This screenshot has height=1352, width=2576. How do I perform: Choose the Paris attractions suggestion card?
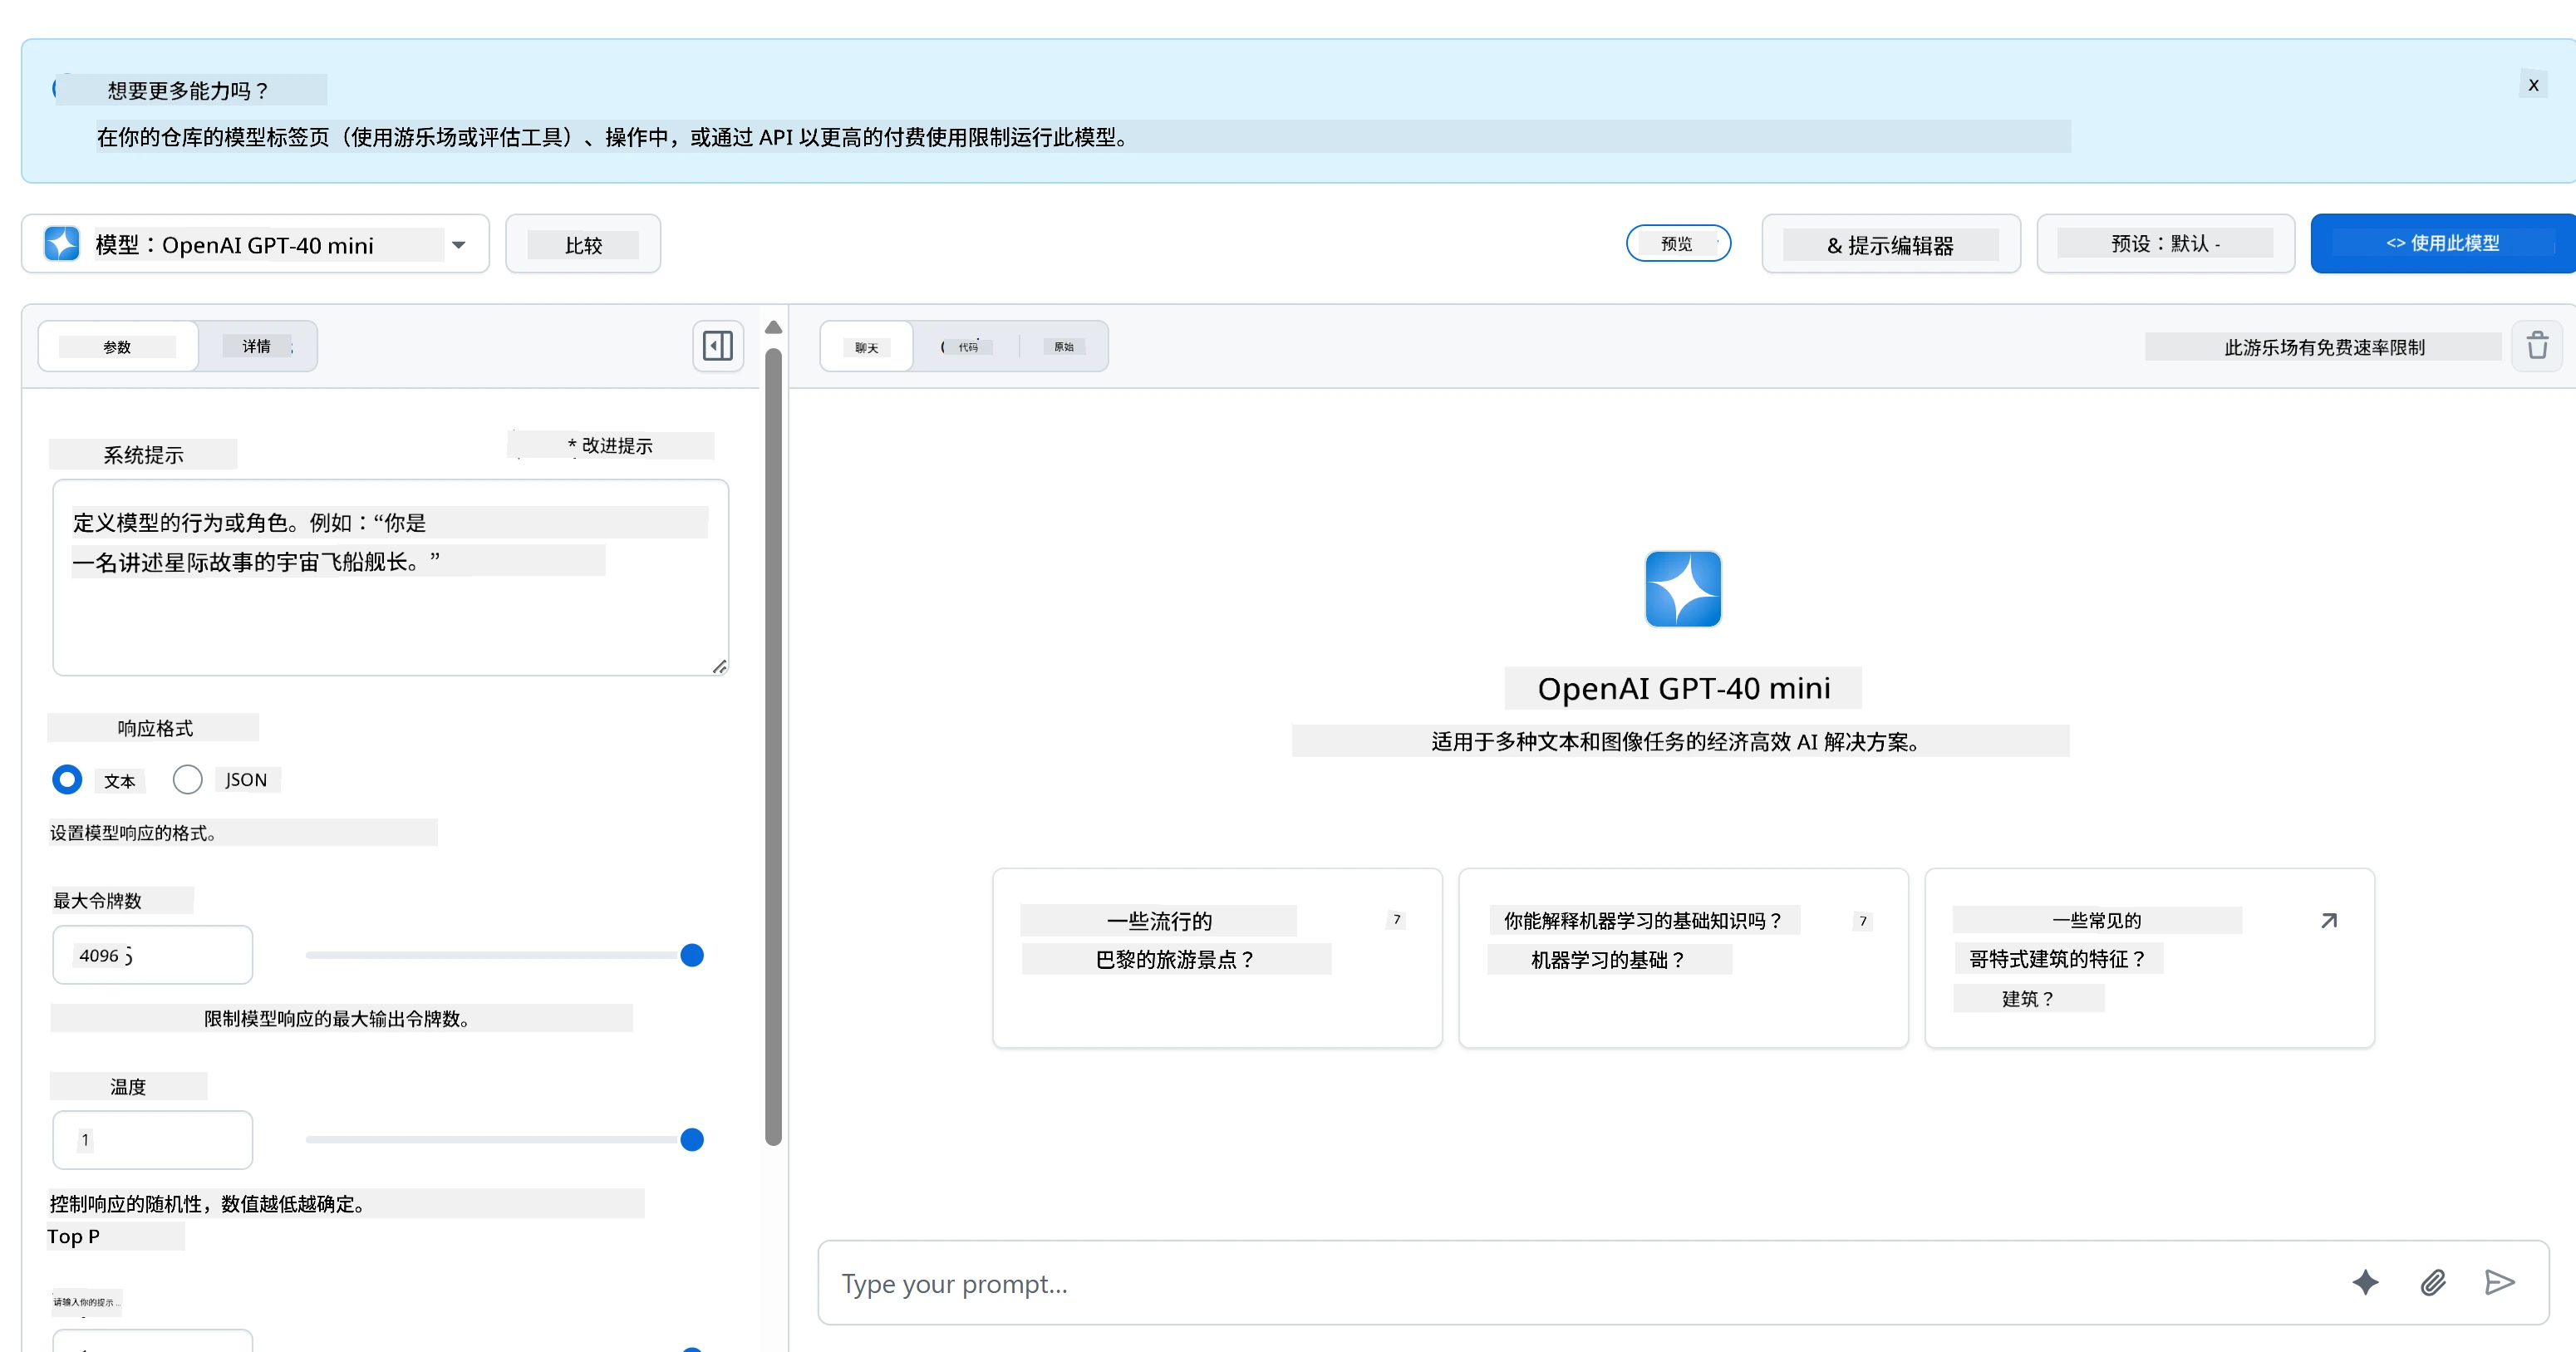[1217, 958]
